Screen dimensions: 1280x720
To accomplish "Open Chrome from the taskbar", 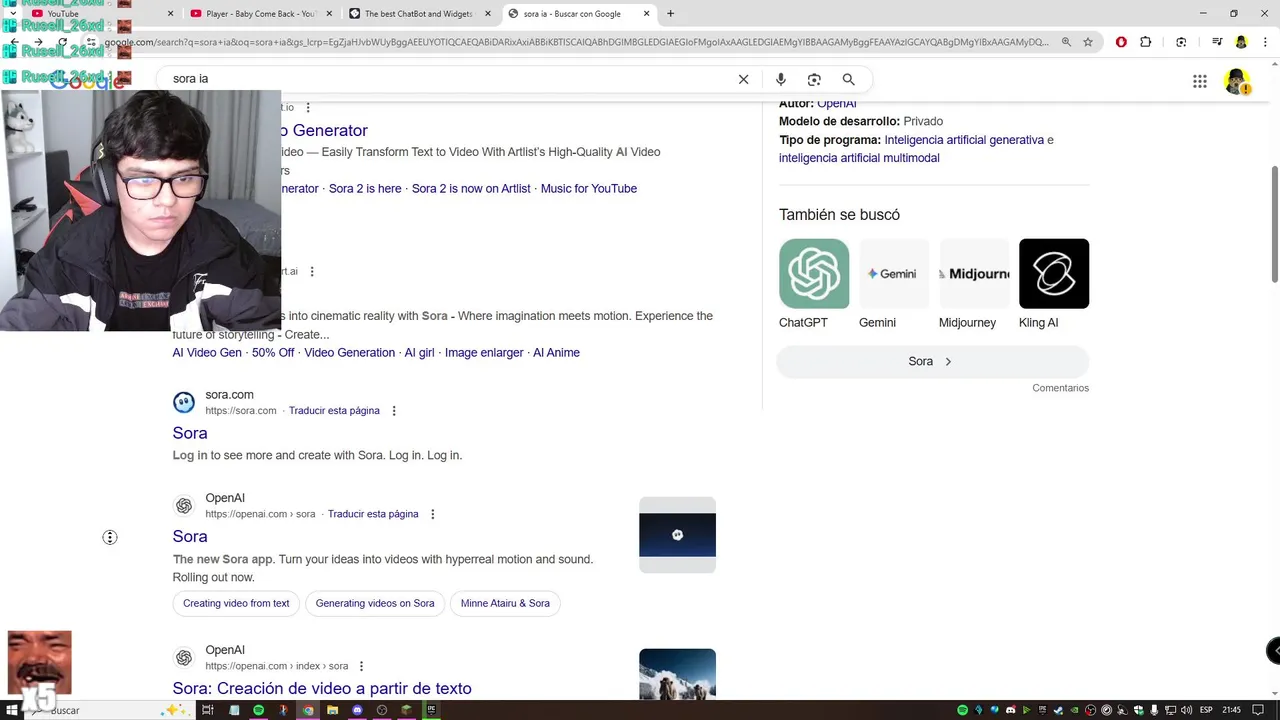I will [308, 710].
